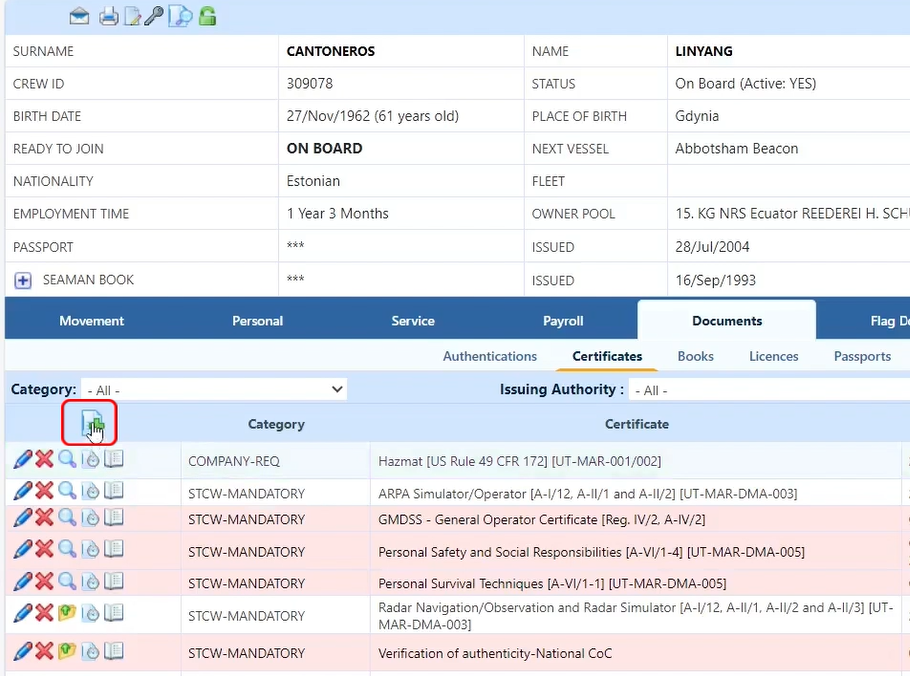
Task: Edit the ARPA Simulator/Operator row
Action: (x=23, y=491)
